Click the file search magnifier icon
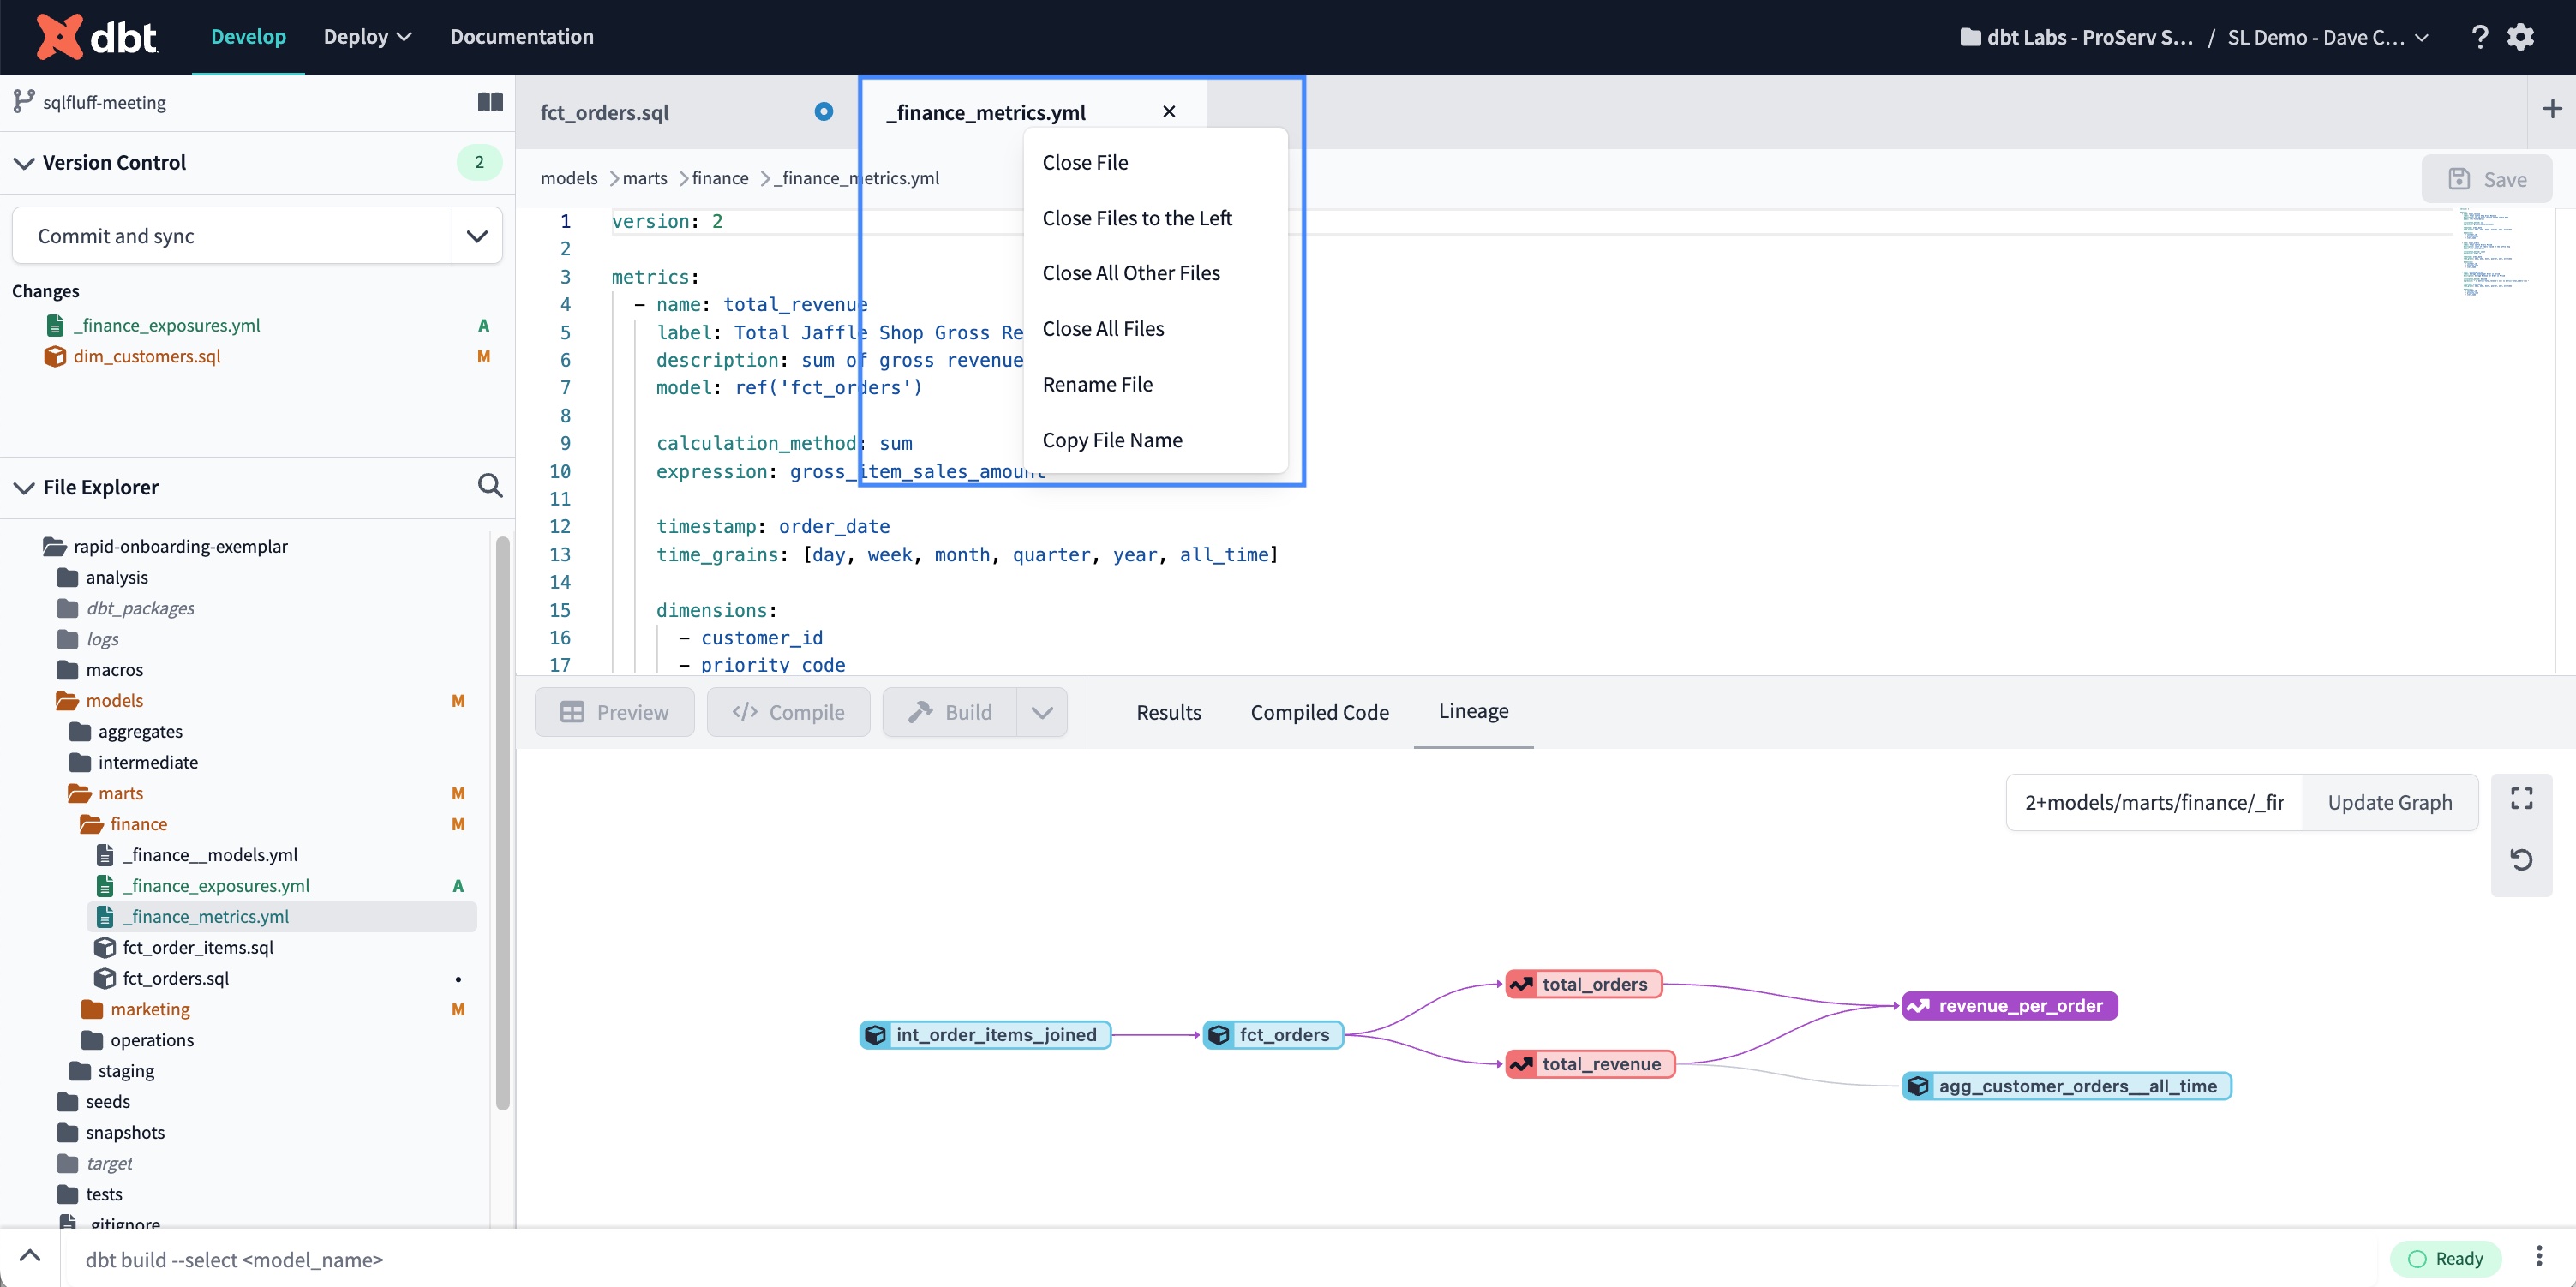 click(x=490, y=486)
